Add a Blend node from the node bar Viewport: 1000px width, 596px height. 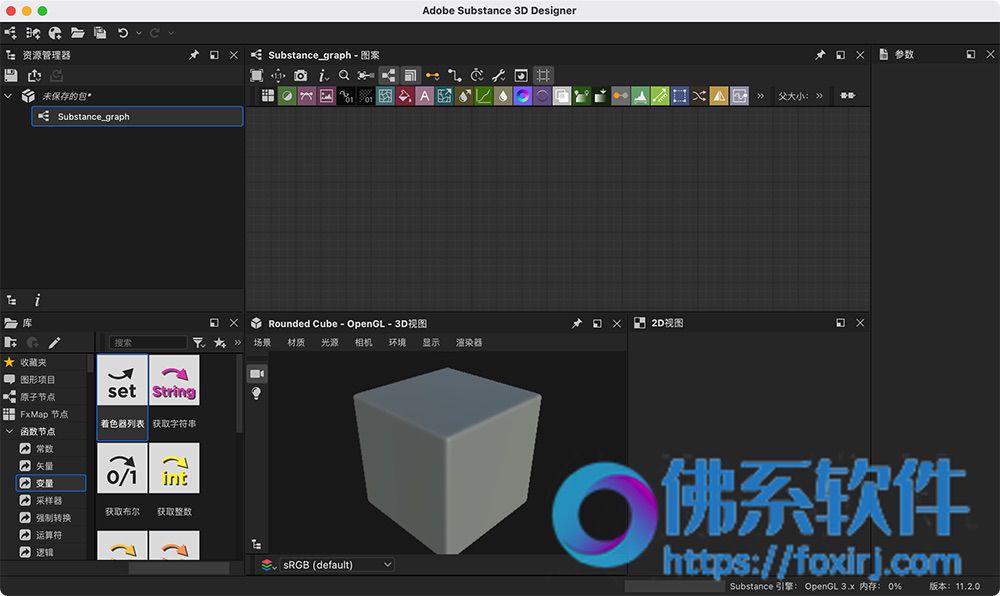click(562, 96)
